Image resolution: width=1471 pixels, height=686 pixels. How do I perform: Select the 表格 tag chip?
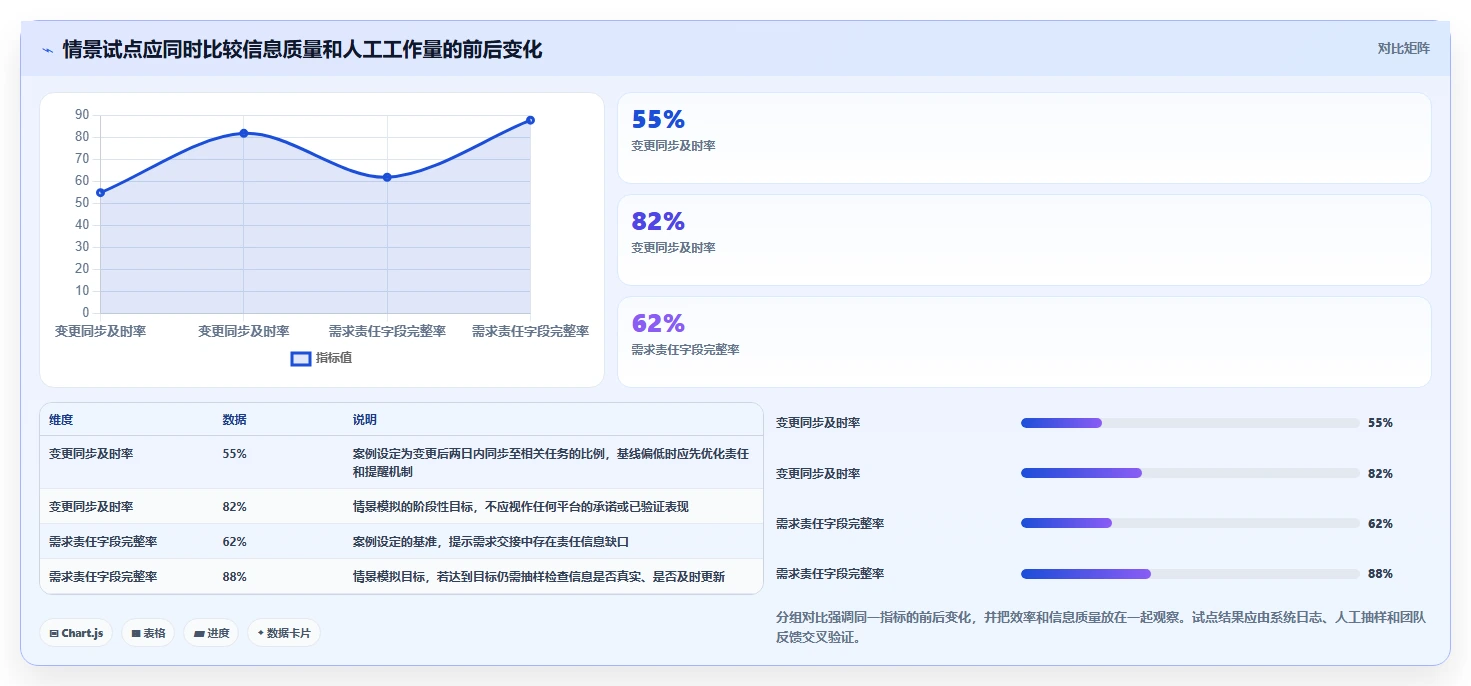click(148, 633)
